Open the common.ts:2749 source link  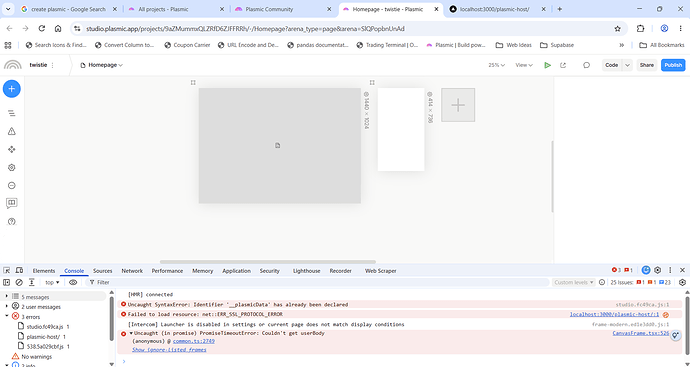point(194,341)
